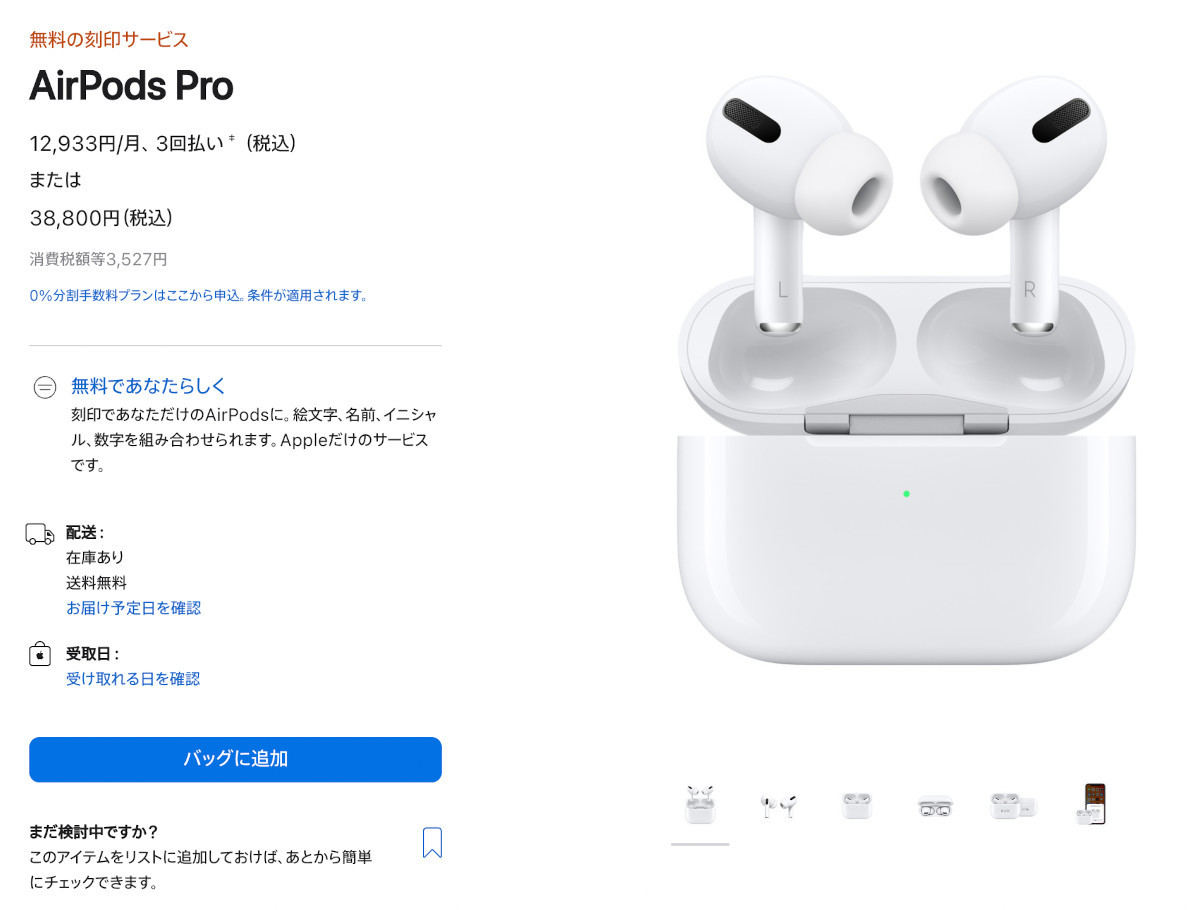Viewport: 1200px width, 910px height.
Task: Click the 38,800円(税込) price text
Action: pos(101,218)
